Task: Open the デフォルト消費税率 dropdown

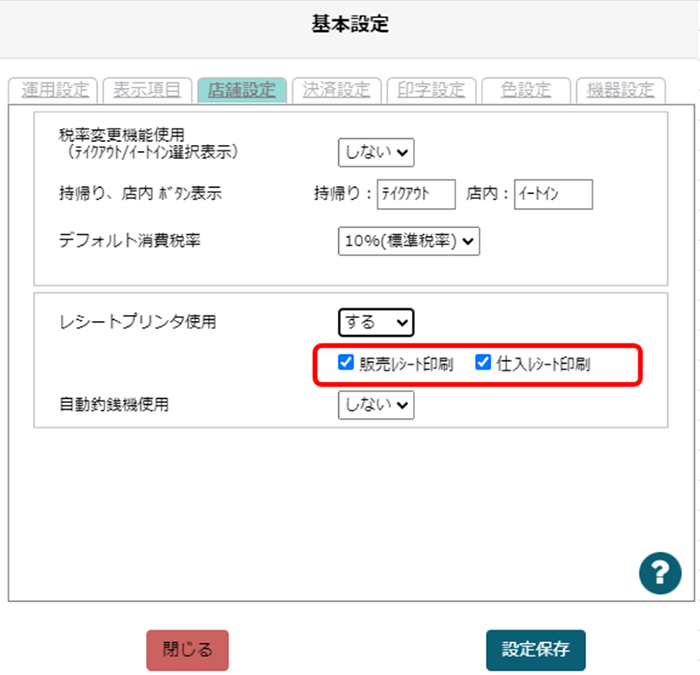Action: (408, 241)
